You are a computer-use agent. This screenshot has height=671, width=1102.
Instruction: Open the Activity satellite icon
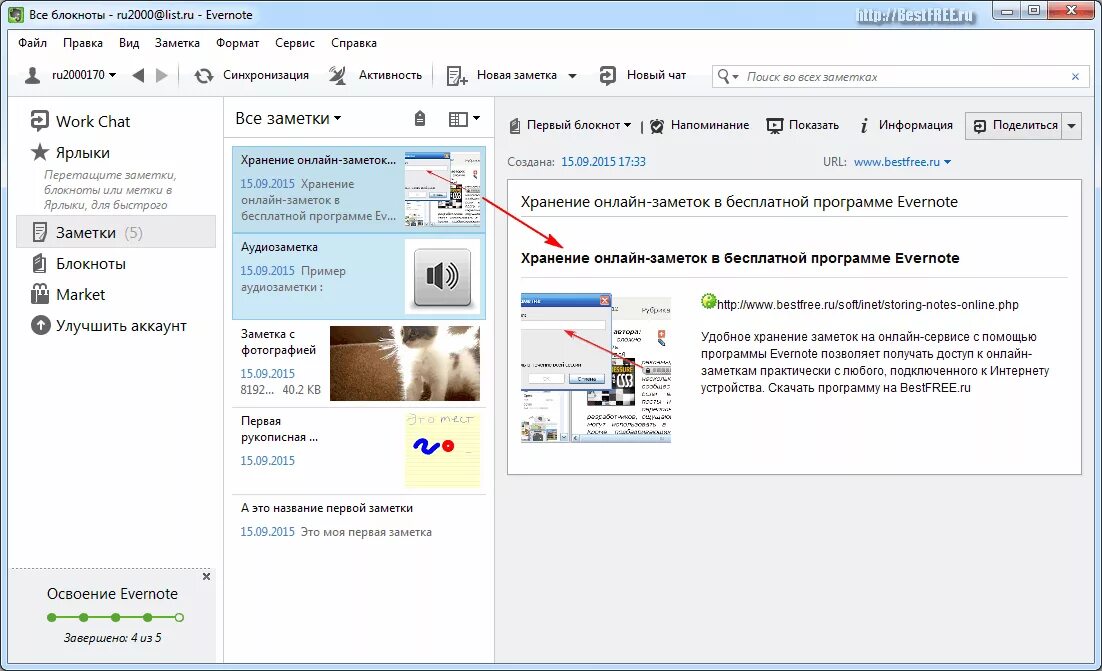coord(337,75)
